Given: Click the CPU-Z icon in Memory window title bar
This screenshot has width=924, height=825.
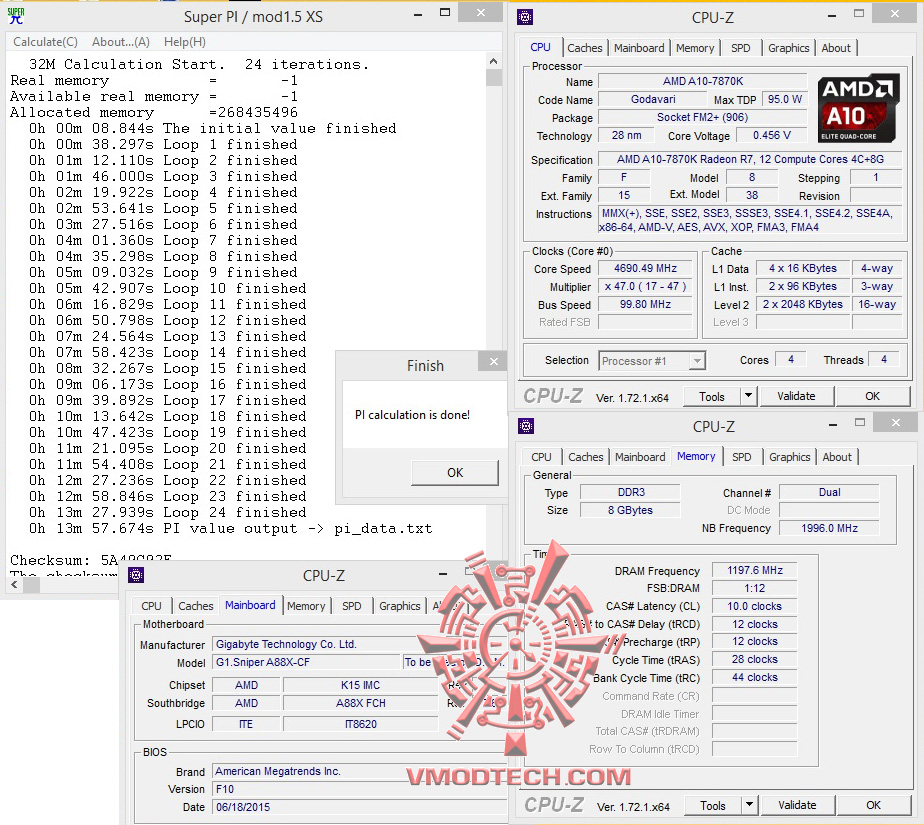Looking at the screenshot, I should pos(526,426).
